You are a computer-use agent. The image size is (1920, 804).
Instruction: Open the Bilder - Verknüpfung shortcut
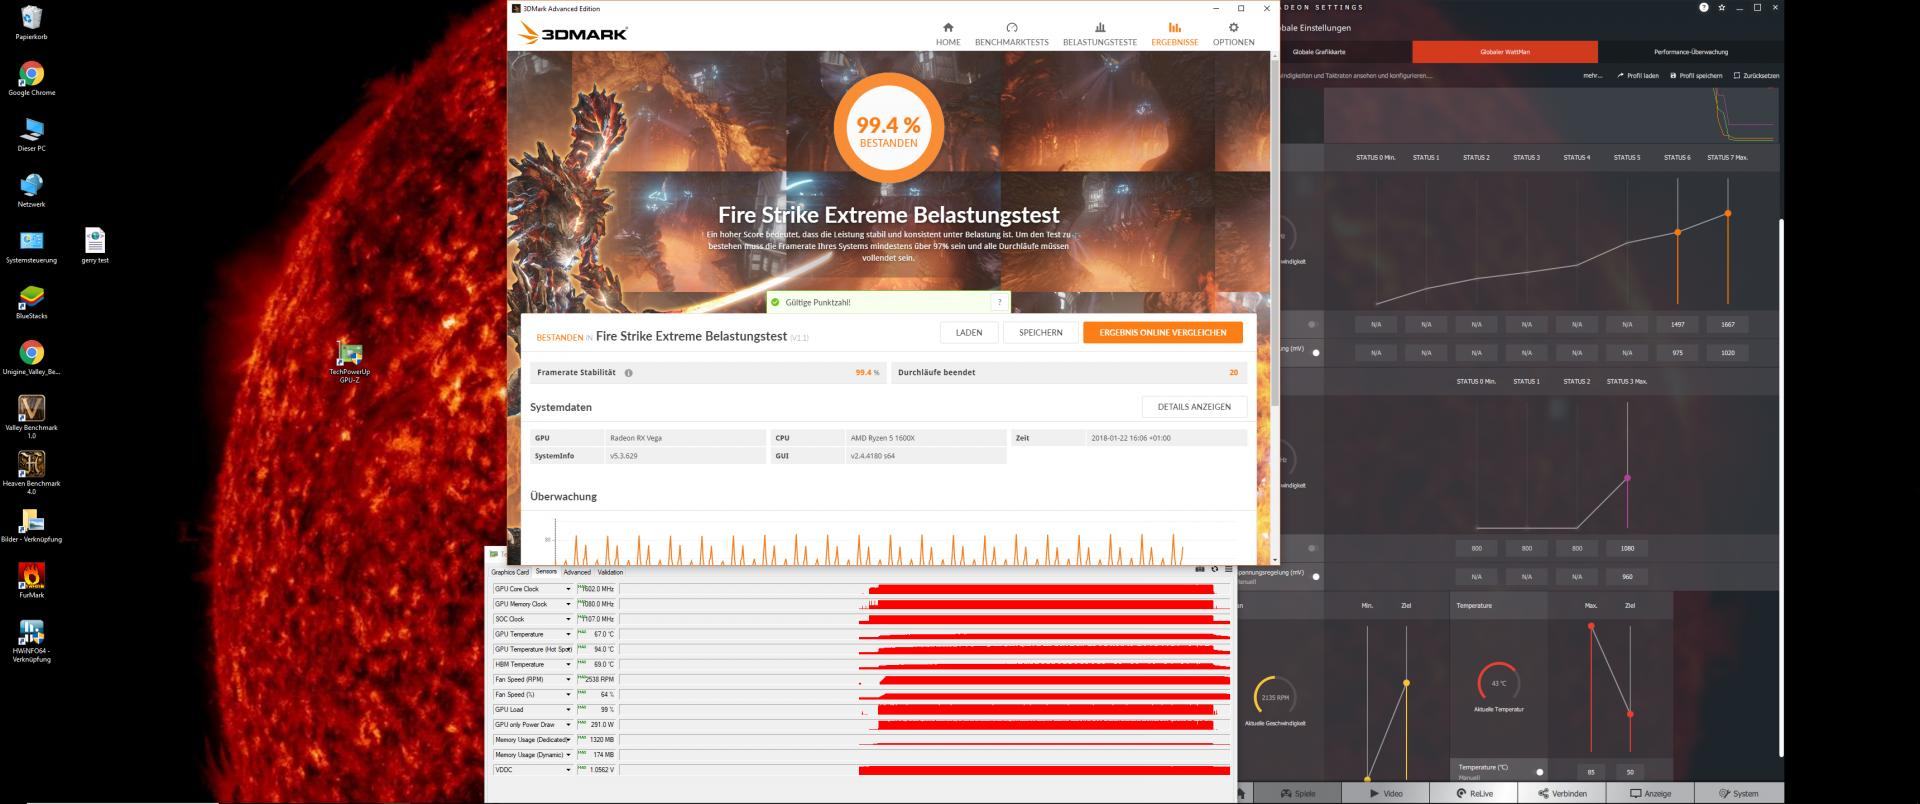click(x=31, y=525)
